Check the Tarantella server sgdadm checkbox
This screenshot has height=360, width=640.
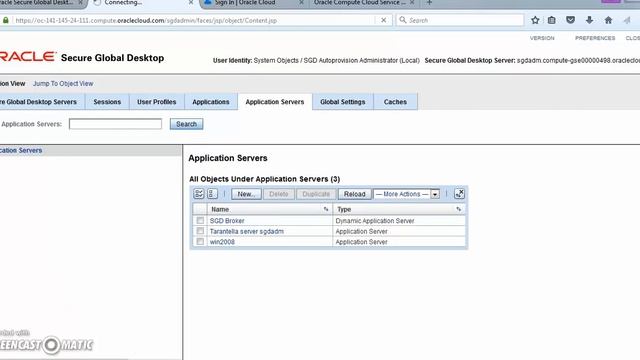[200, 231]
